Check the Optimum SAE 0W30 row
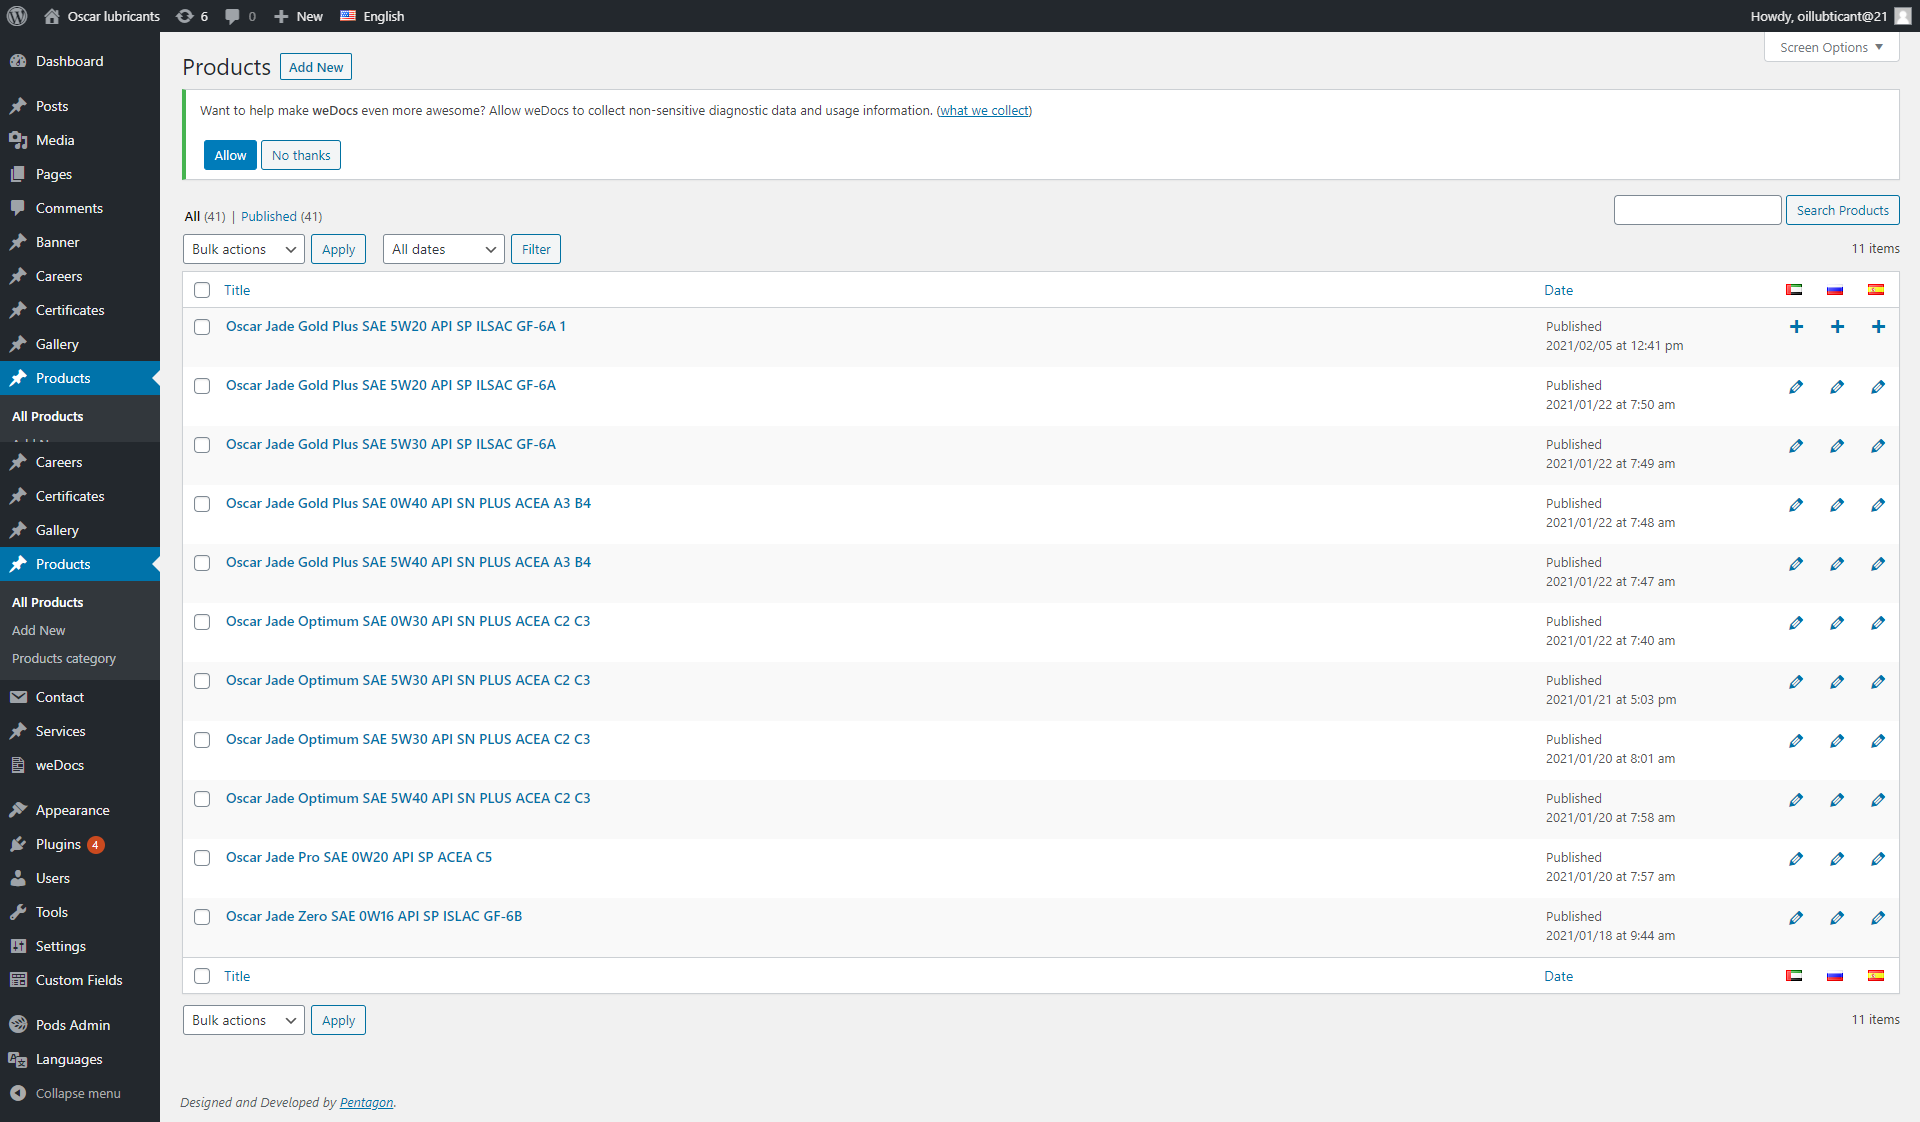The image size is (1920, 1122). pyautogui.click(x=202, y=622)
